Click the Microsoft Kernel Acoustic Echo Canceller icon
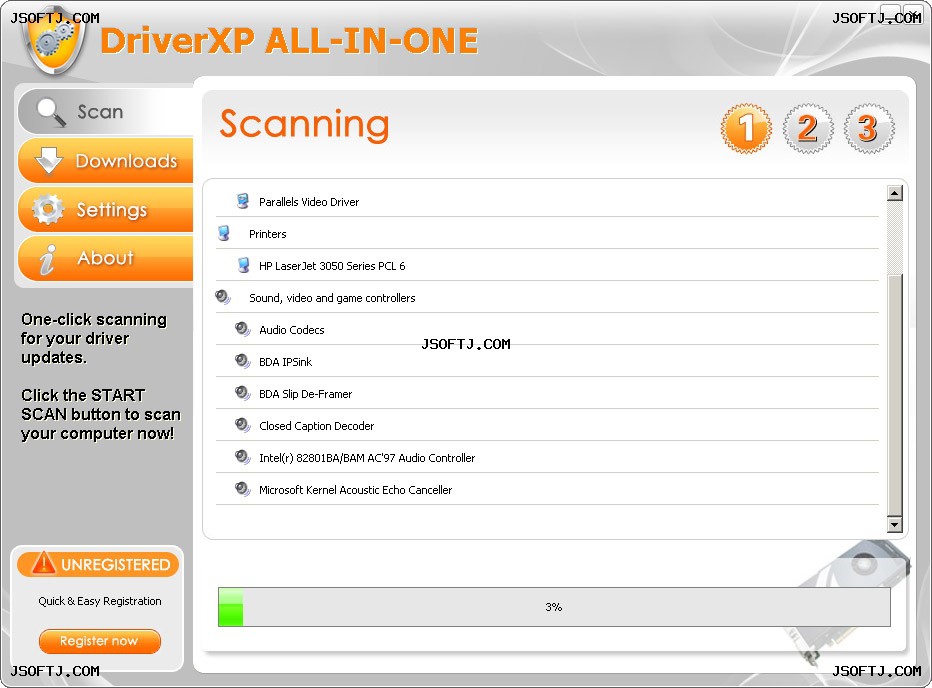Screen dimensions: 932x688 pos(243,489)
